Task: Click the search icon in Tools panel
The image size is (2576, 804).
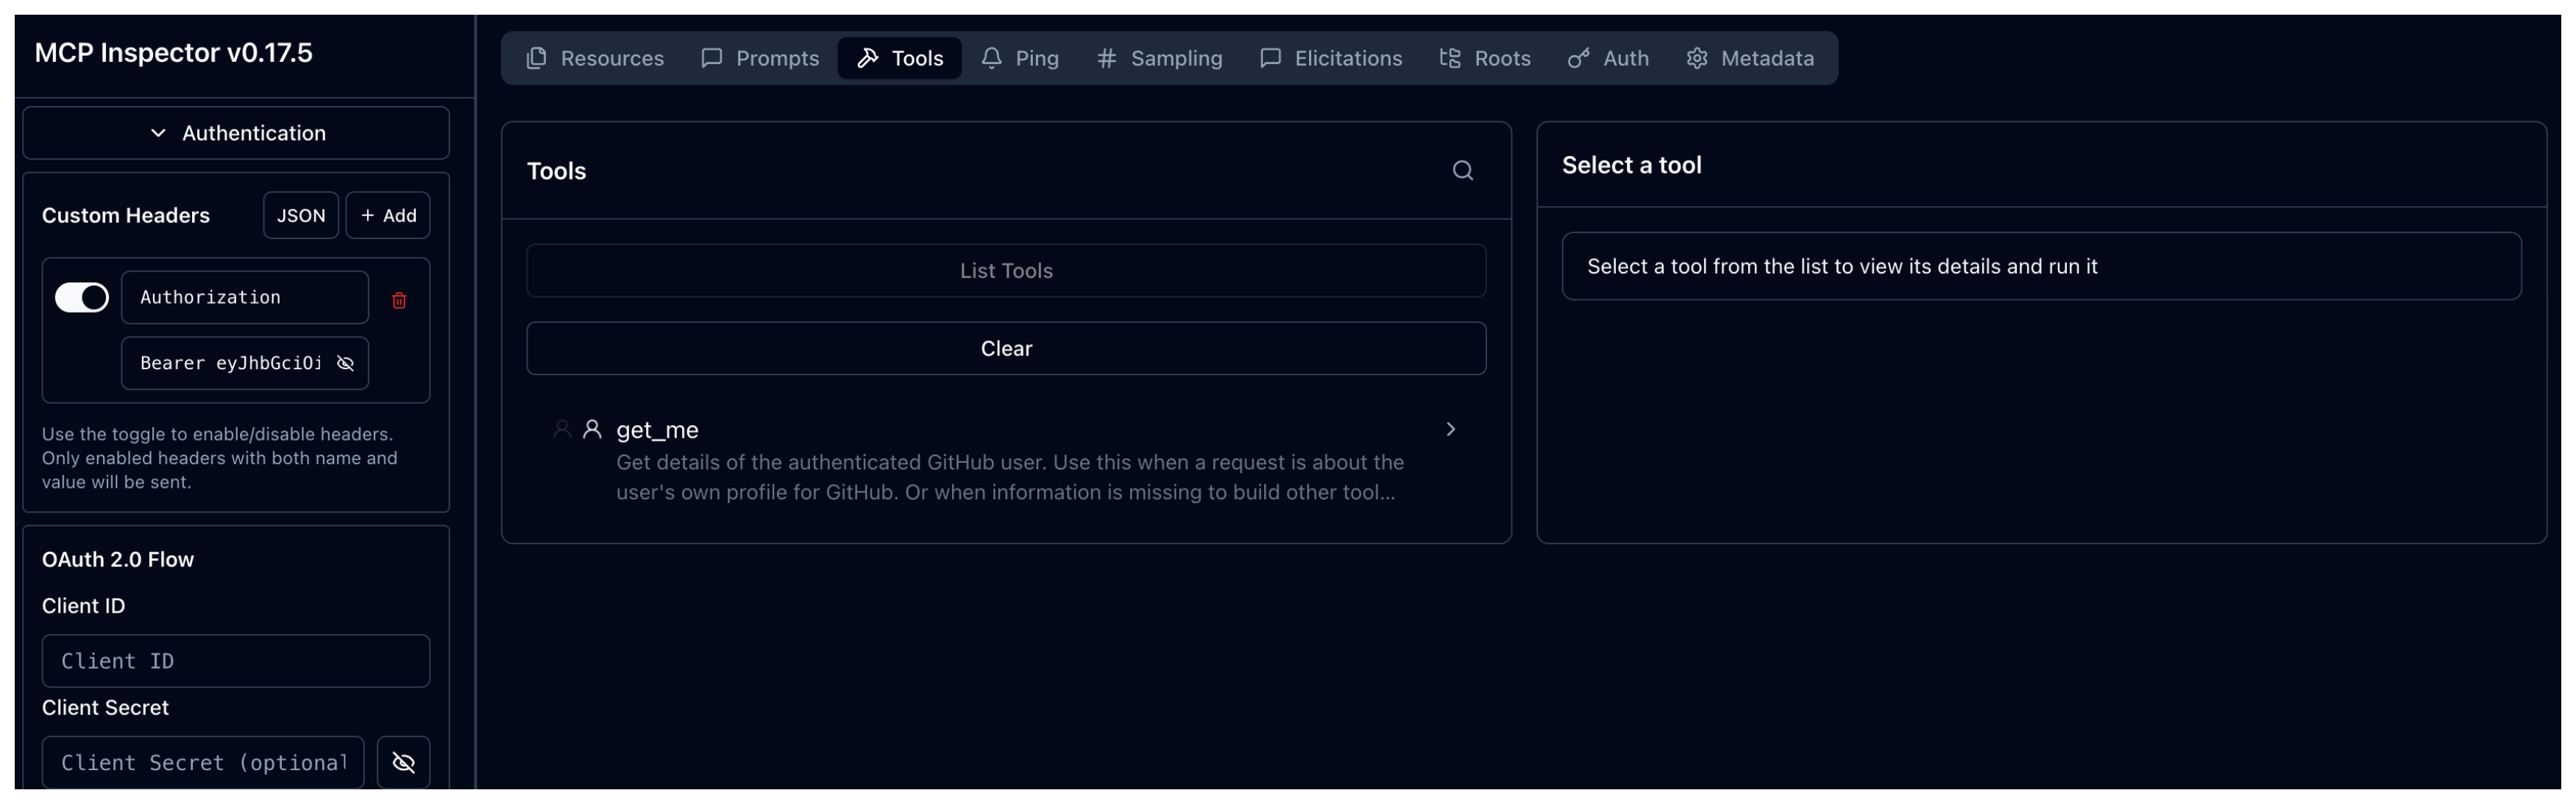Action: [1462, 171]
